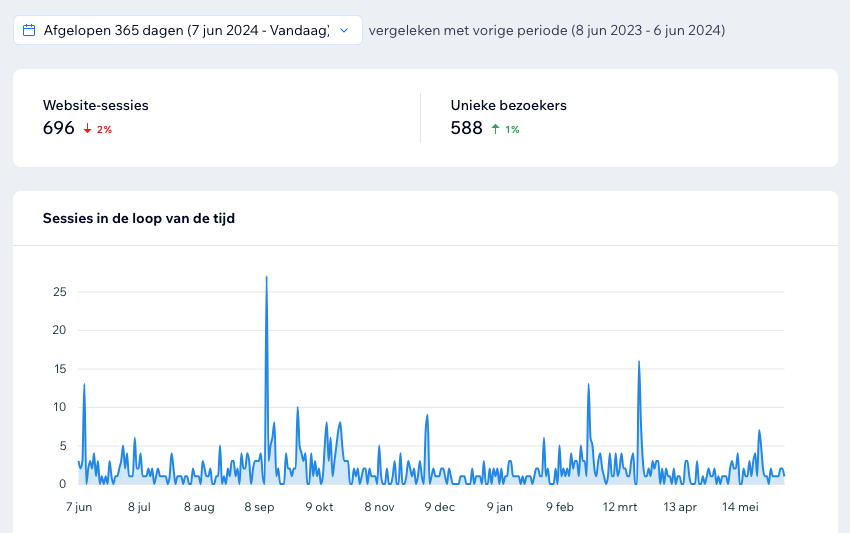850x533 pixels.
Task: Click the '12 mrt' x-axis label
Action: tap(620, 507)
